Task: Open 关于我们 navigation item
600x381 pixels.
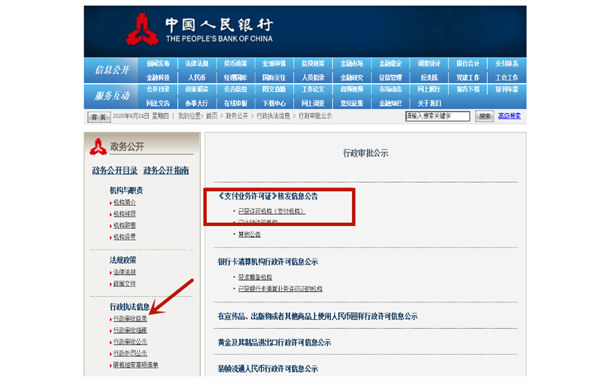Action: (429, 103)
